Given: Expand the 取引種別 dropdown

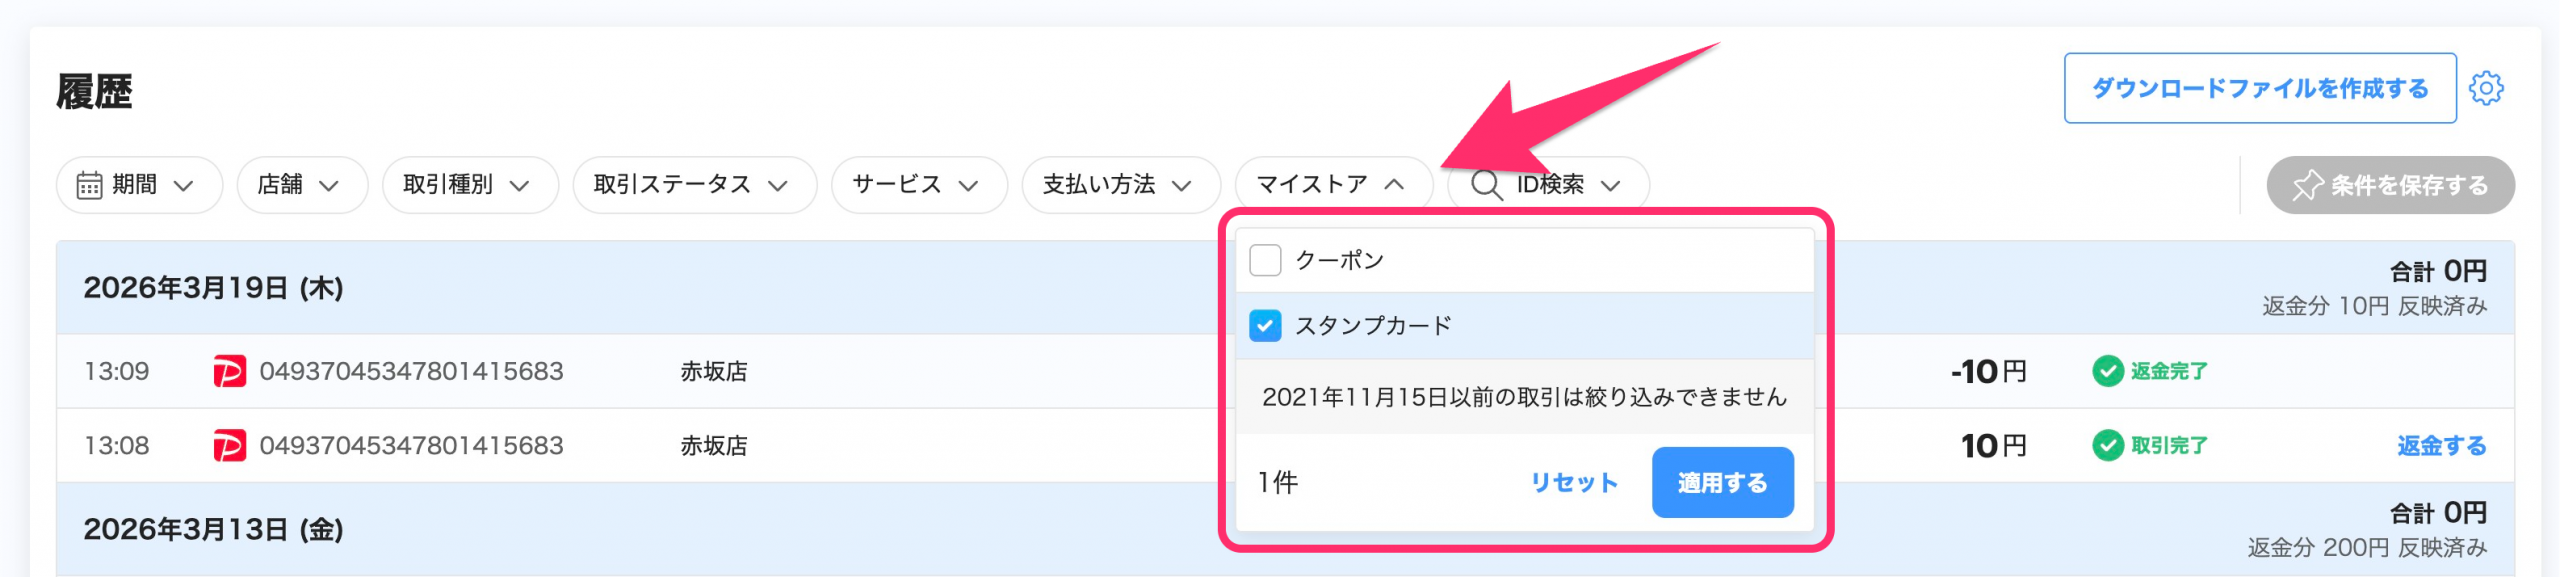Looking at the screenshot, I should [469, 185].
